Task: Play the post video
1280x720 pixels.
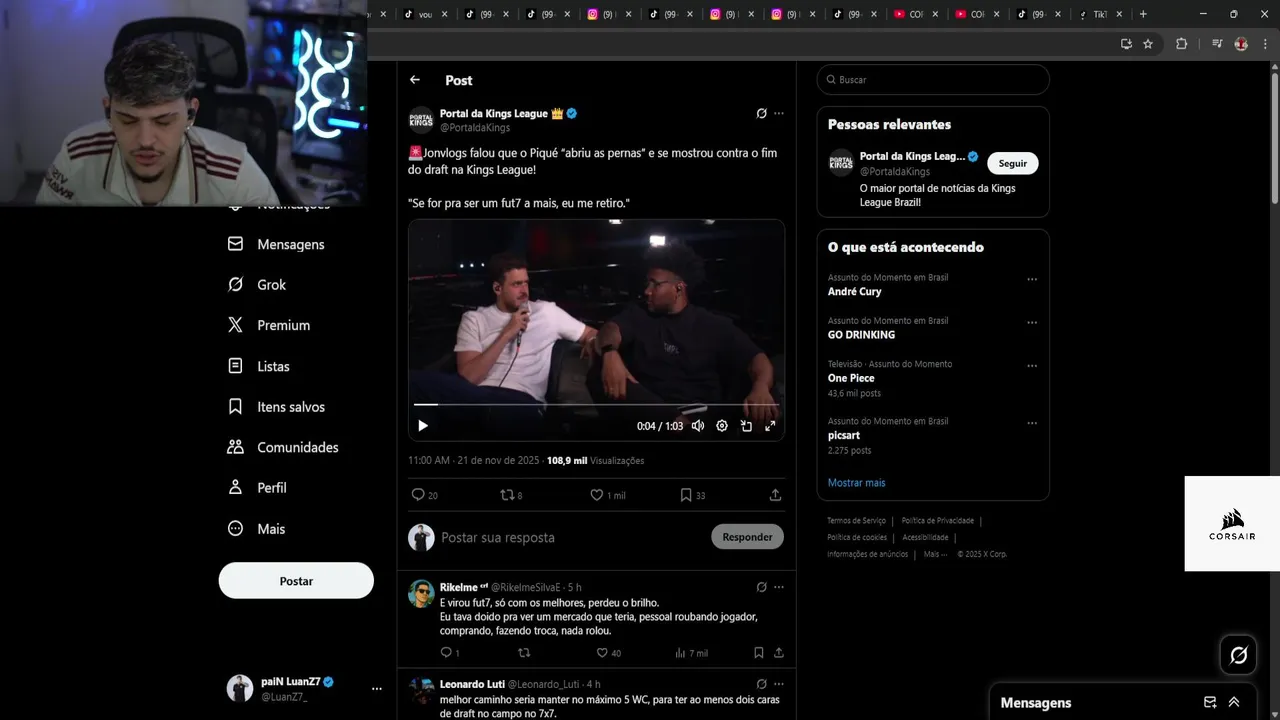Action: (423, 426)
